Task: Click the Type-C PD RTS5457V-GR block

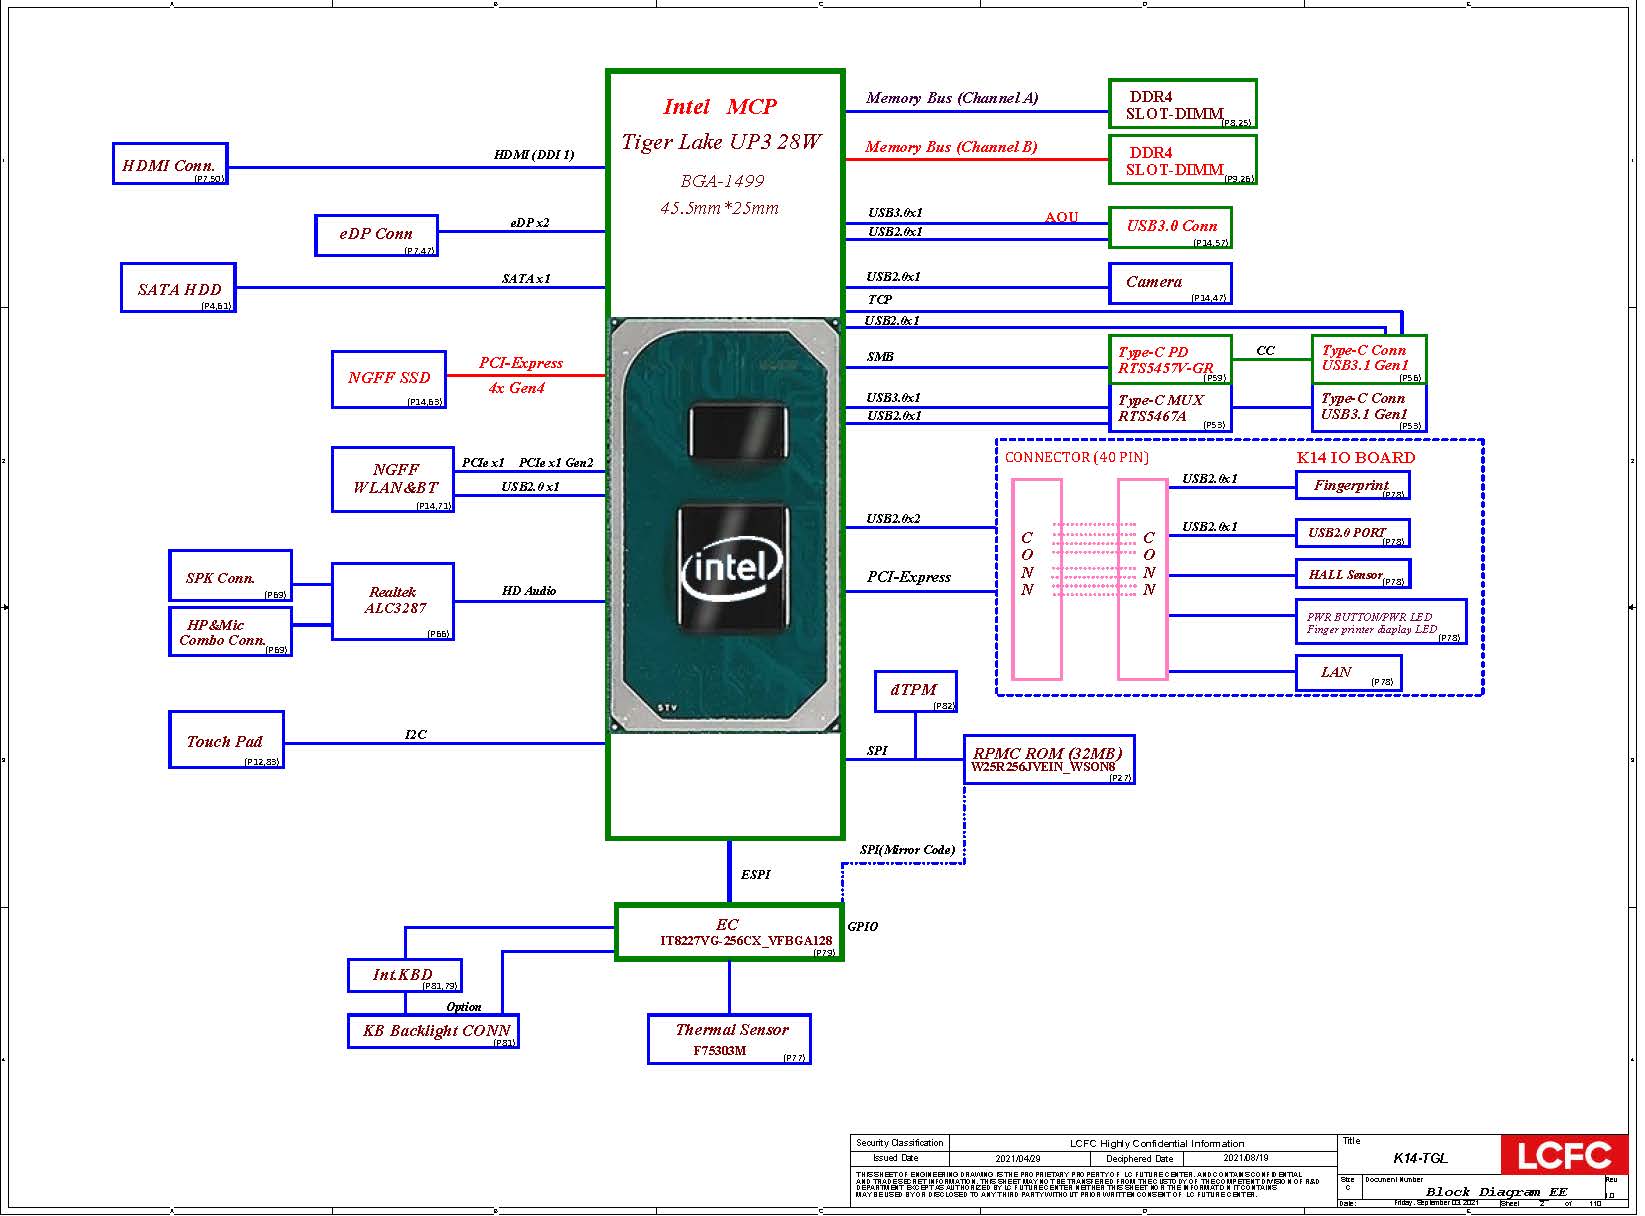Action: 1171,360
